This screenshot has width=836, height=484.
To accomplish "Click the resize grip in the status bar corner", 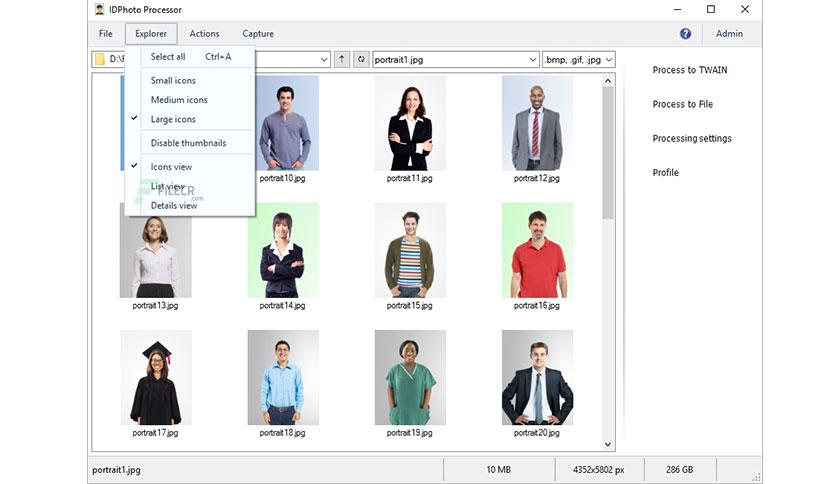I will 756,477.
